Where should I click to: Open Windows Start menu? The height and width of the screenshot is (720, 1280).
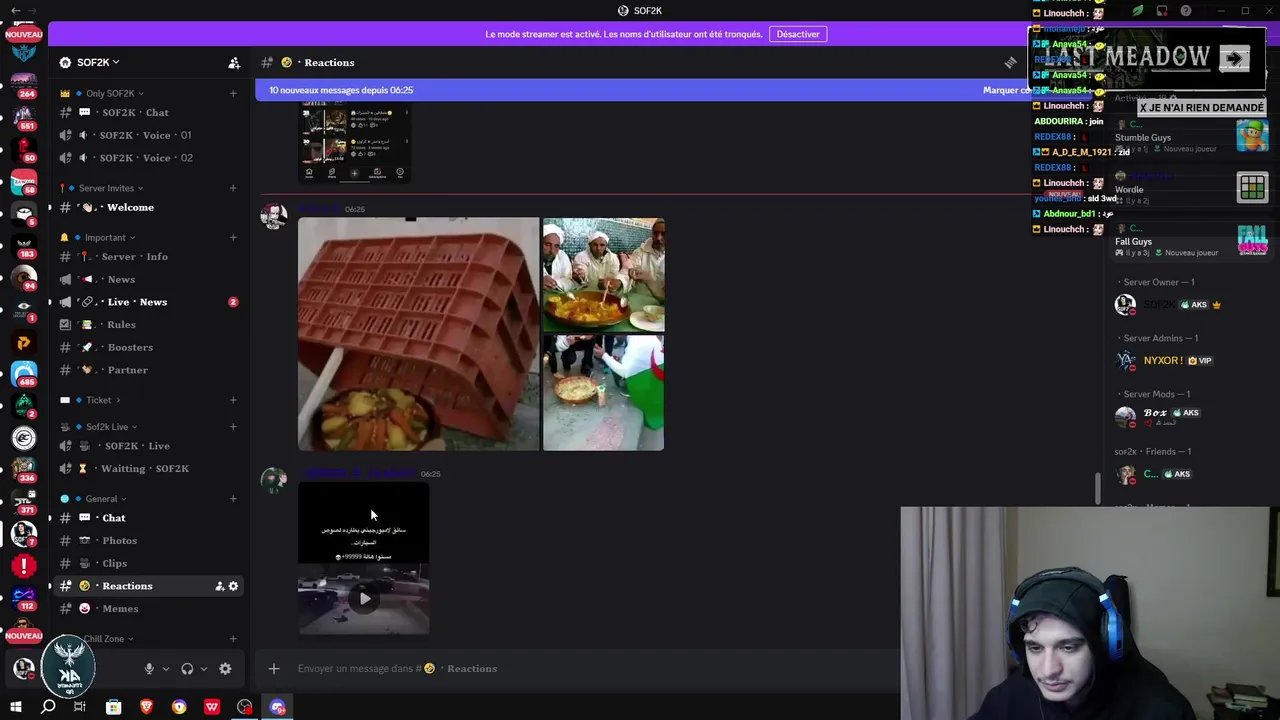tap(15, 707)
